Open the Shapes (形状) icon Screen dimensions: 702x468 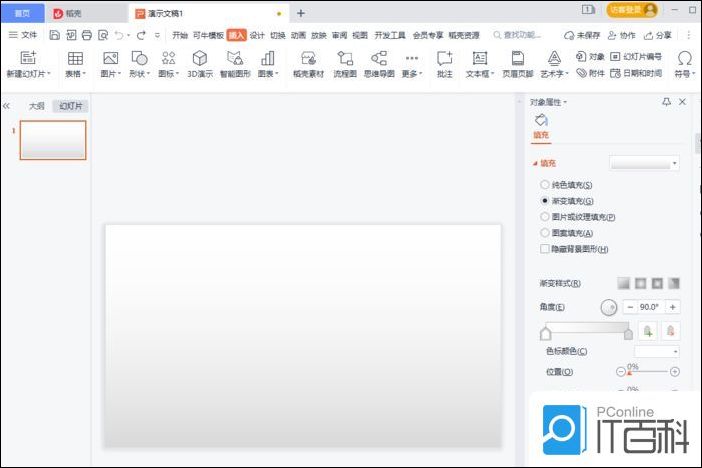pyautogui.click(x=139, y=58)
